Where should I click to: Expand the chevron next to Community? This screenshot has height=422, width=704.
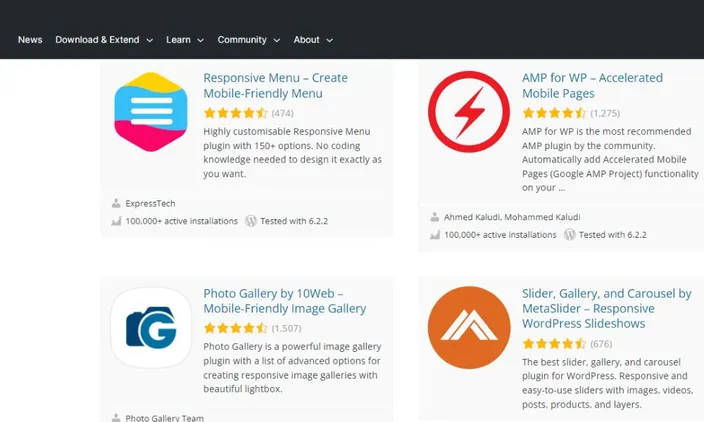(277, 40)
